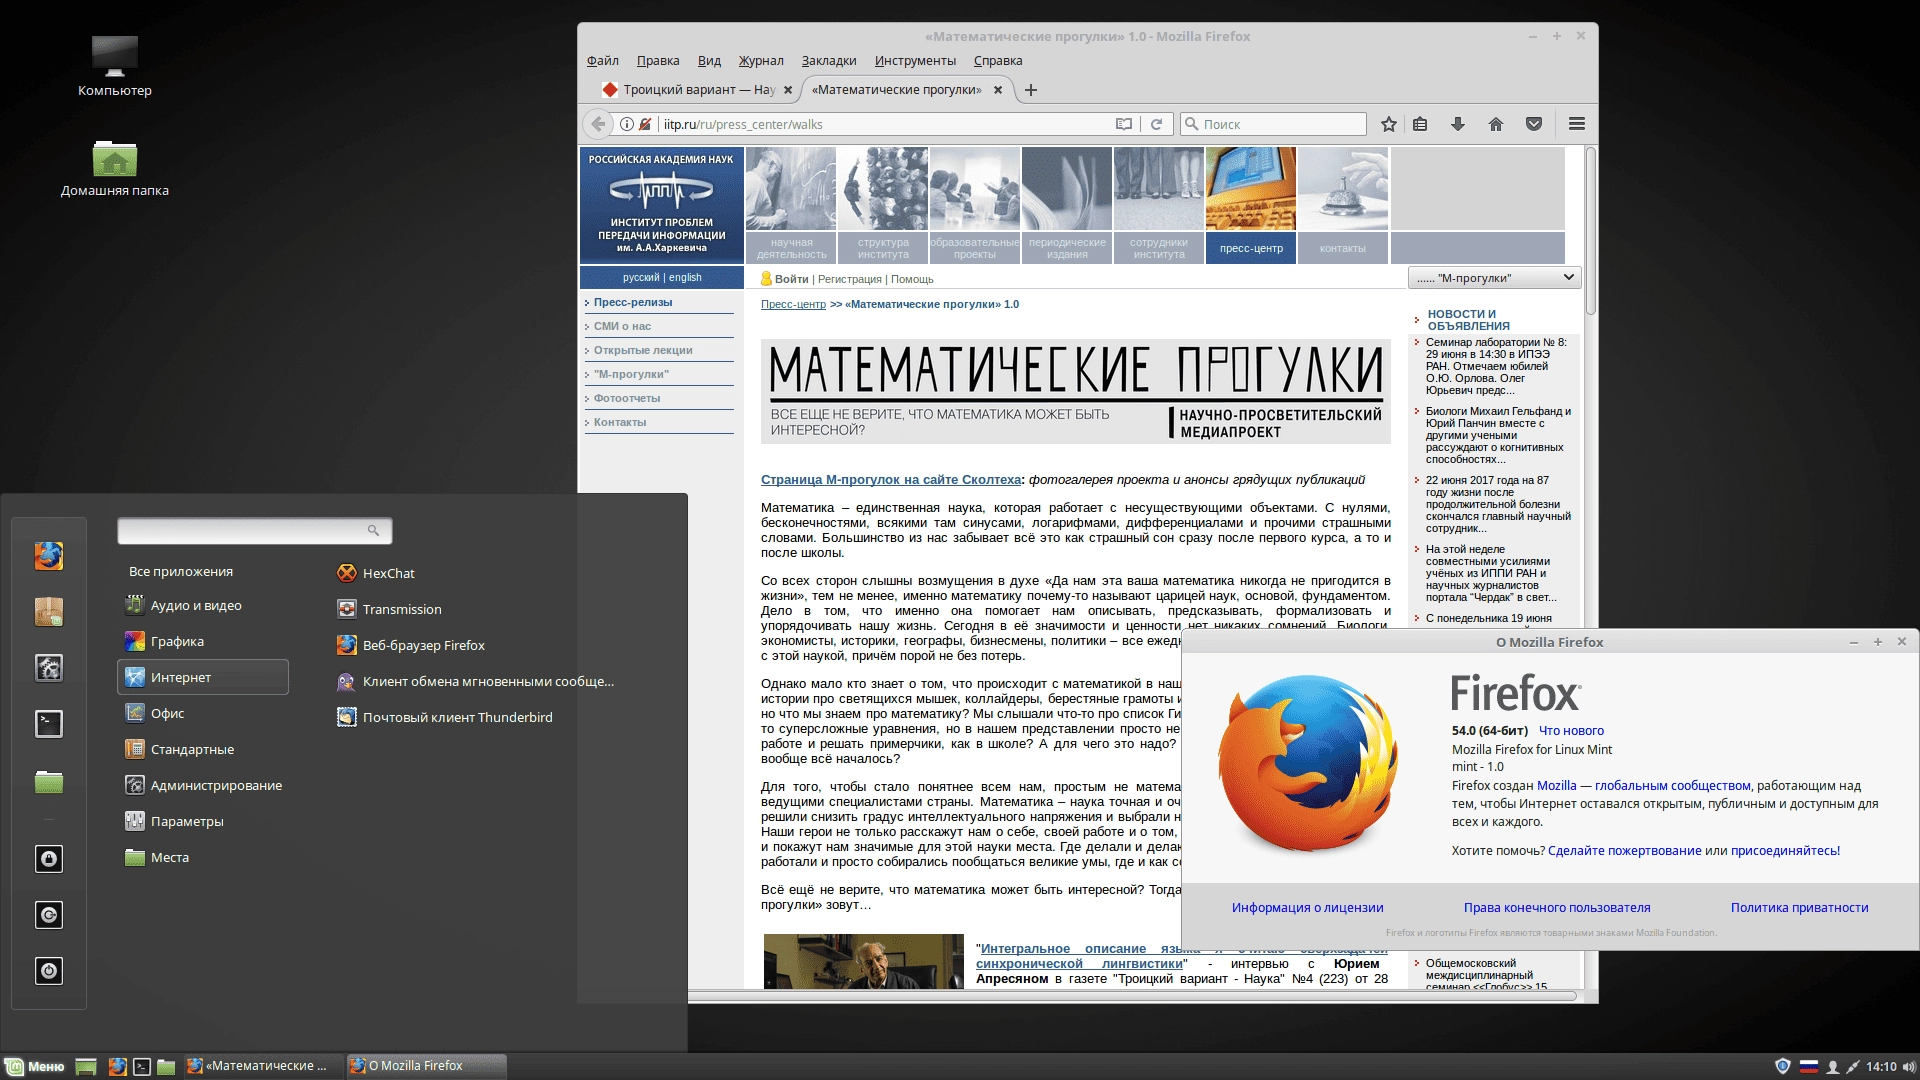Image resolution: width=1920 pixels, height=1080 pixels.
Task: Click the Lock Screen icon in the menu sidebar
Action: point(49,859)
